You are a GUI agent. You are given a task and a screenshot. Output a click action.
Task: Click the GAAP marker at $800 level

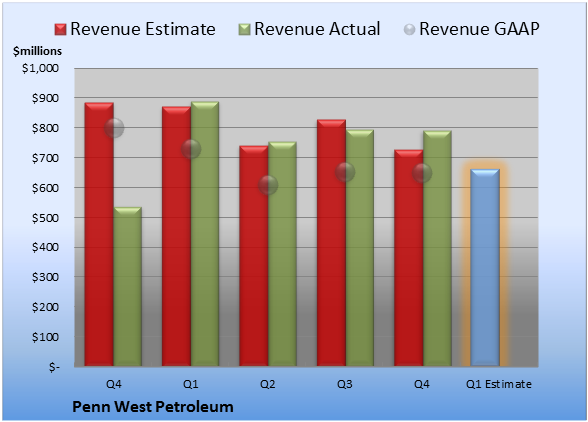[114, 128]
